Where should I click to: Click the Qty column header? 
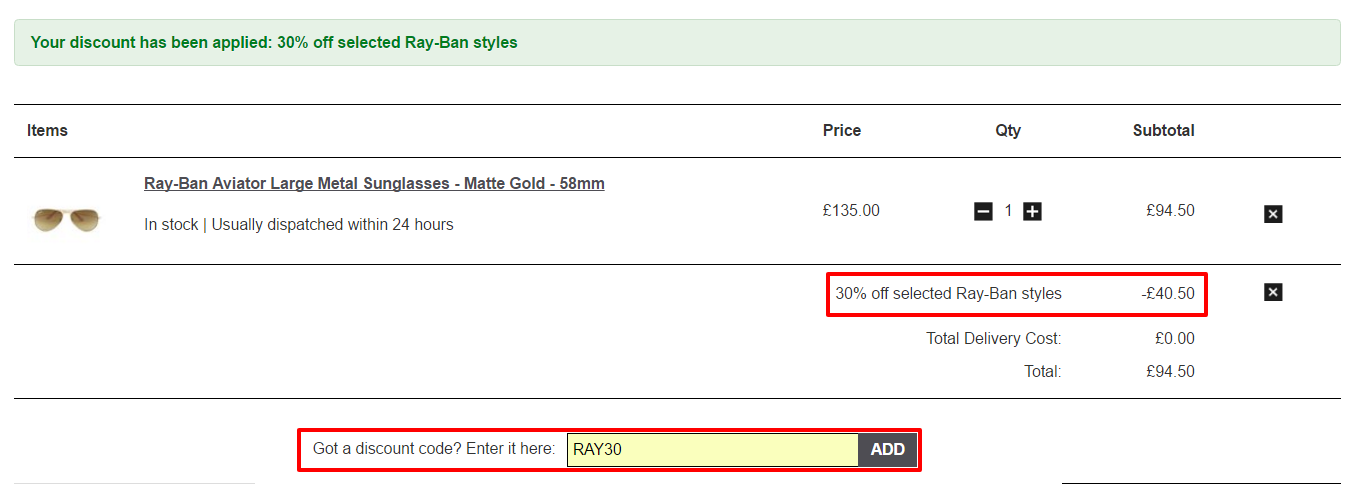(x=1008, y=130)
